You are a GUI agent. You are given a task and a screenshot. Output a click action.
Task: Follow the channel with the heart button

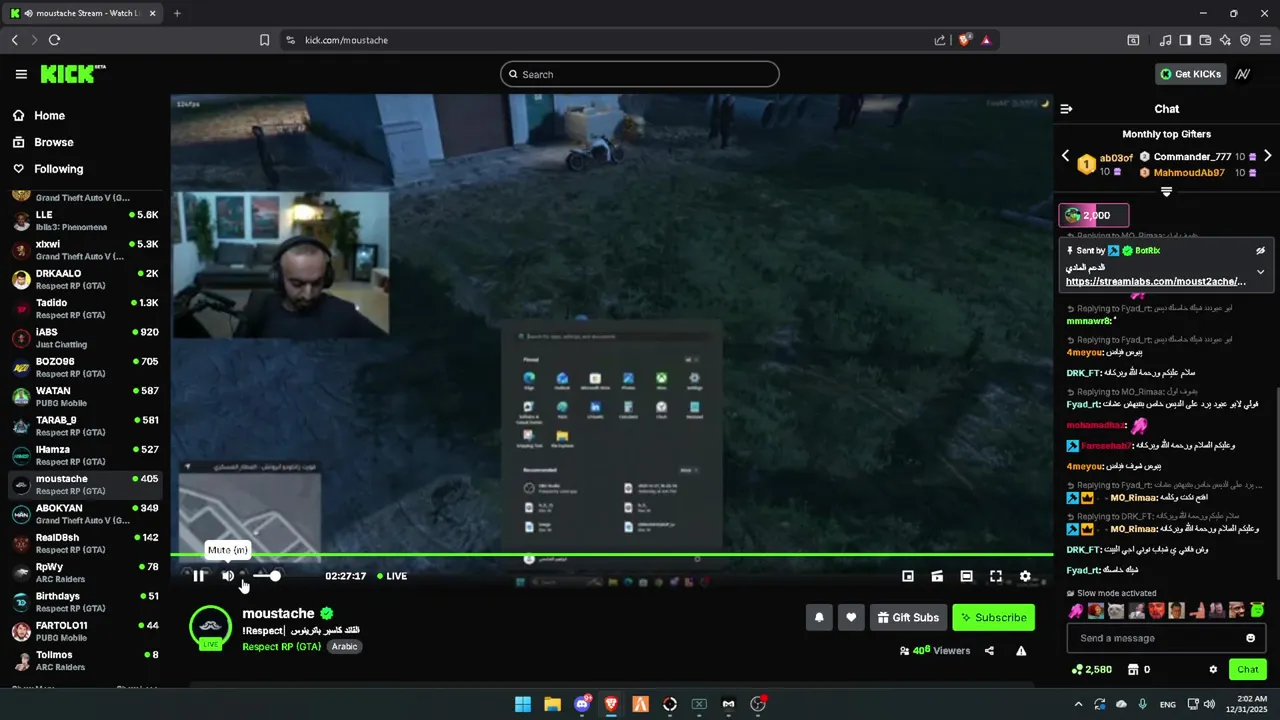851,618
